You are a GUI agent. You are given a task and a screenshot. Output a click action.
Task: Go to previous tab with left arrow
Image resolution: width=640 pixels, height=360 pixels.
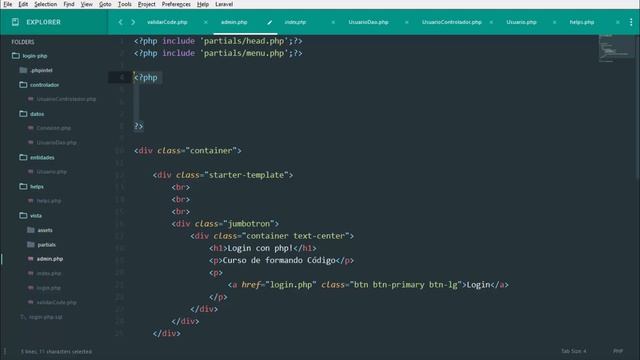[120, 22]
